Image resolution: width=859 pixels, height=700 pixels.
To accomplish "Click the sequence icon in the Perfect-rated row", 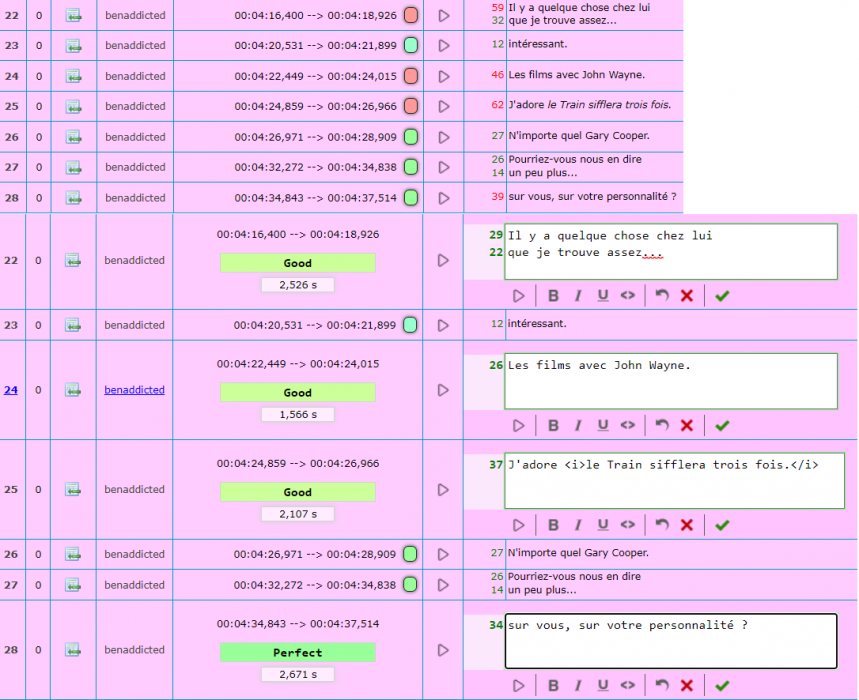I will [x=73, y=650].
